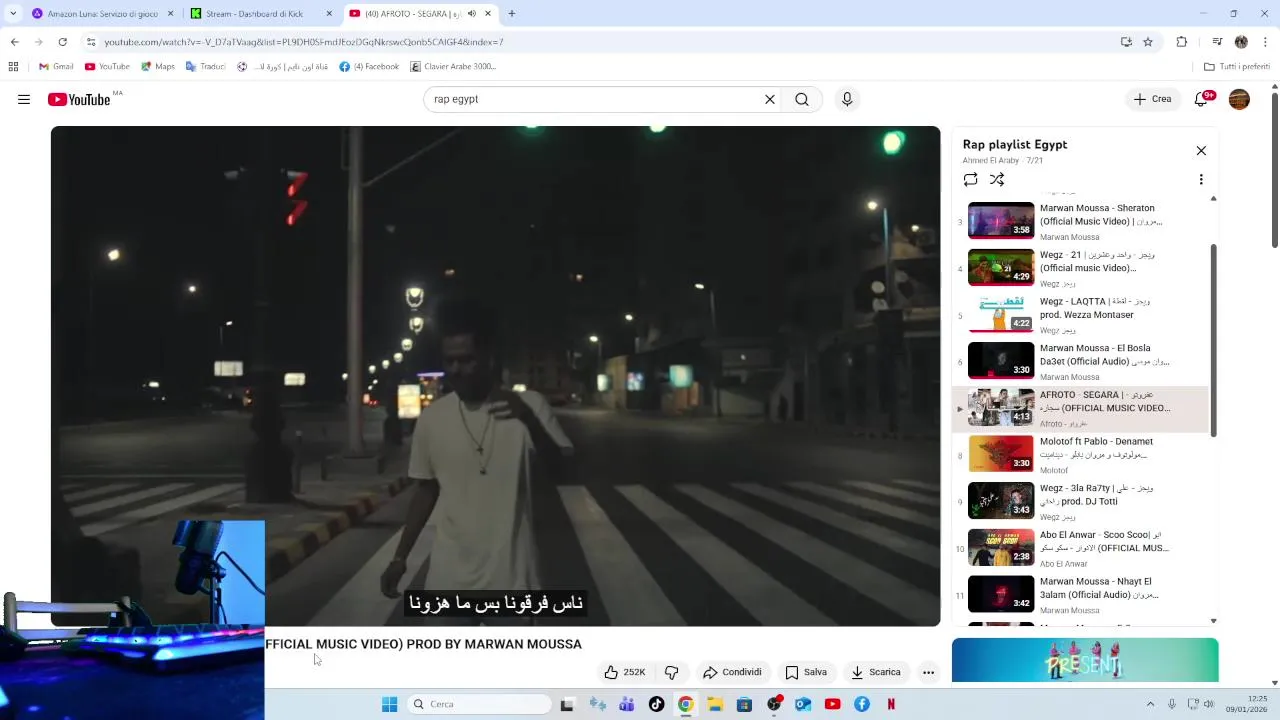This screenshot has height=720, width=1280.
Task: Open Traduci bookmark
Action: coord(205,67)
